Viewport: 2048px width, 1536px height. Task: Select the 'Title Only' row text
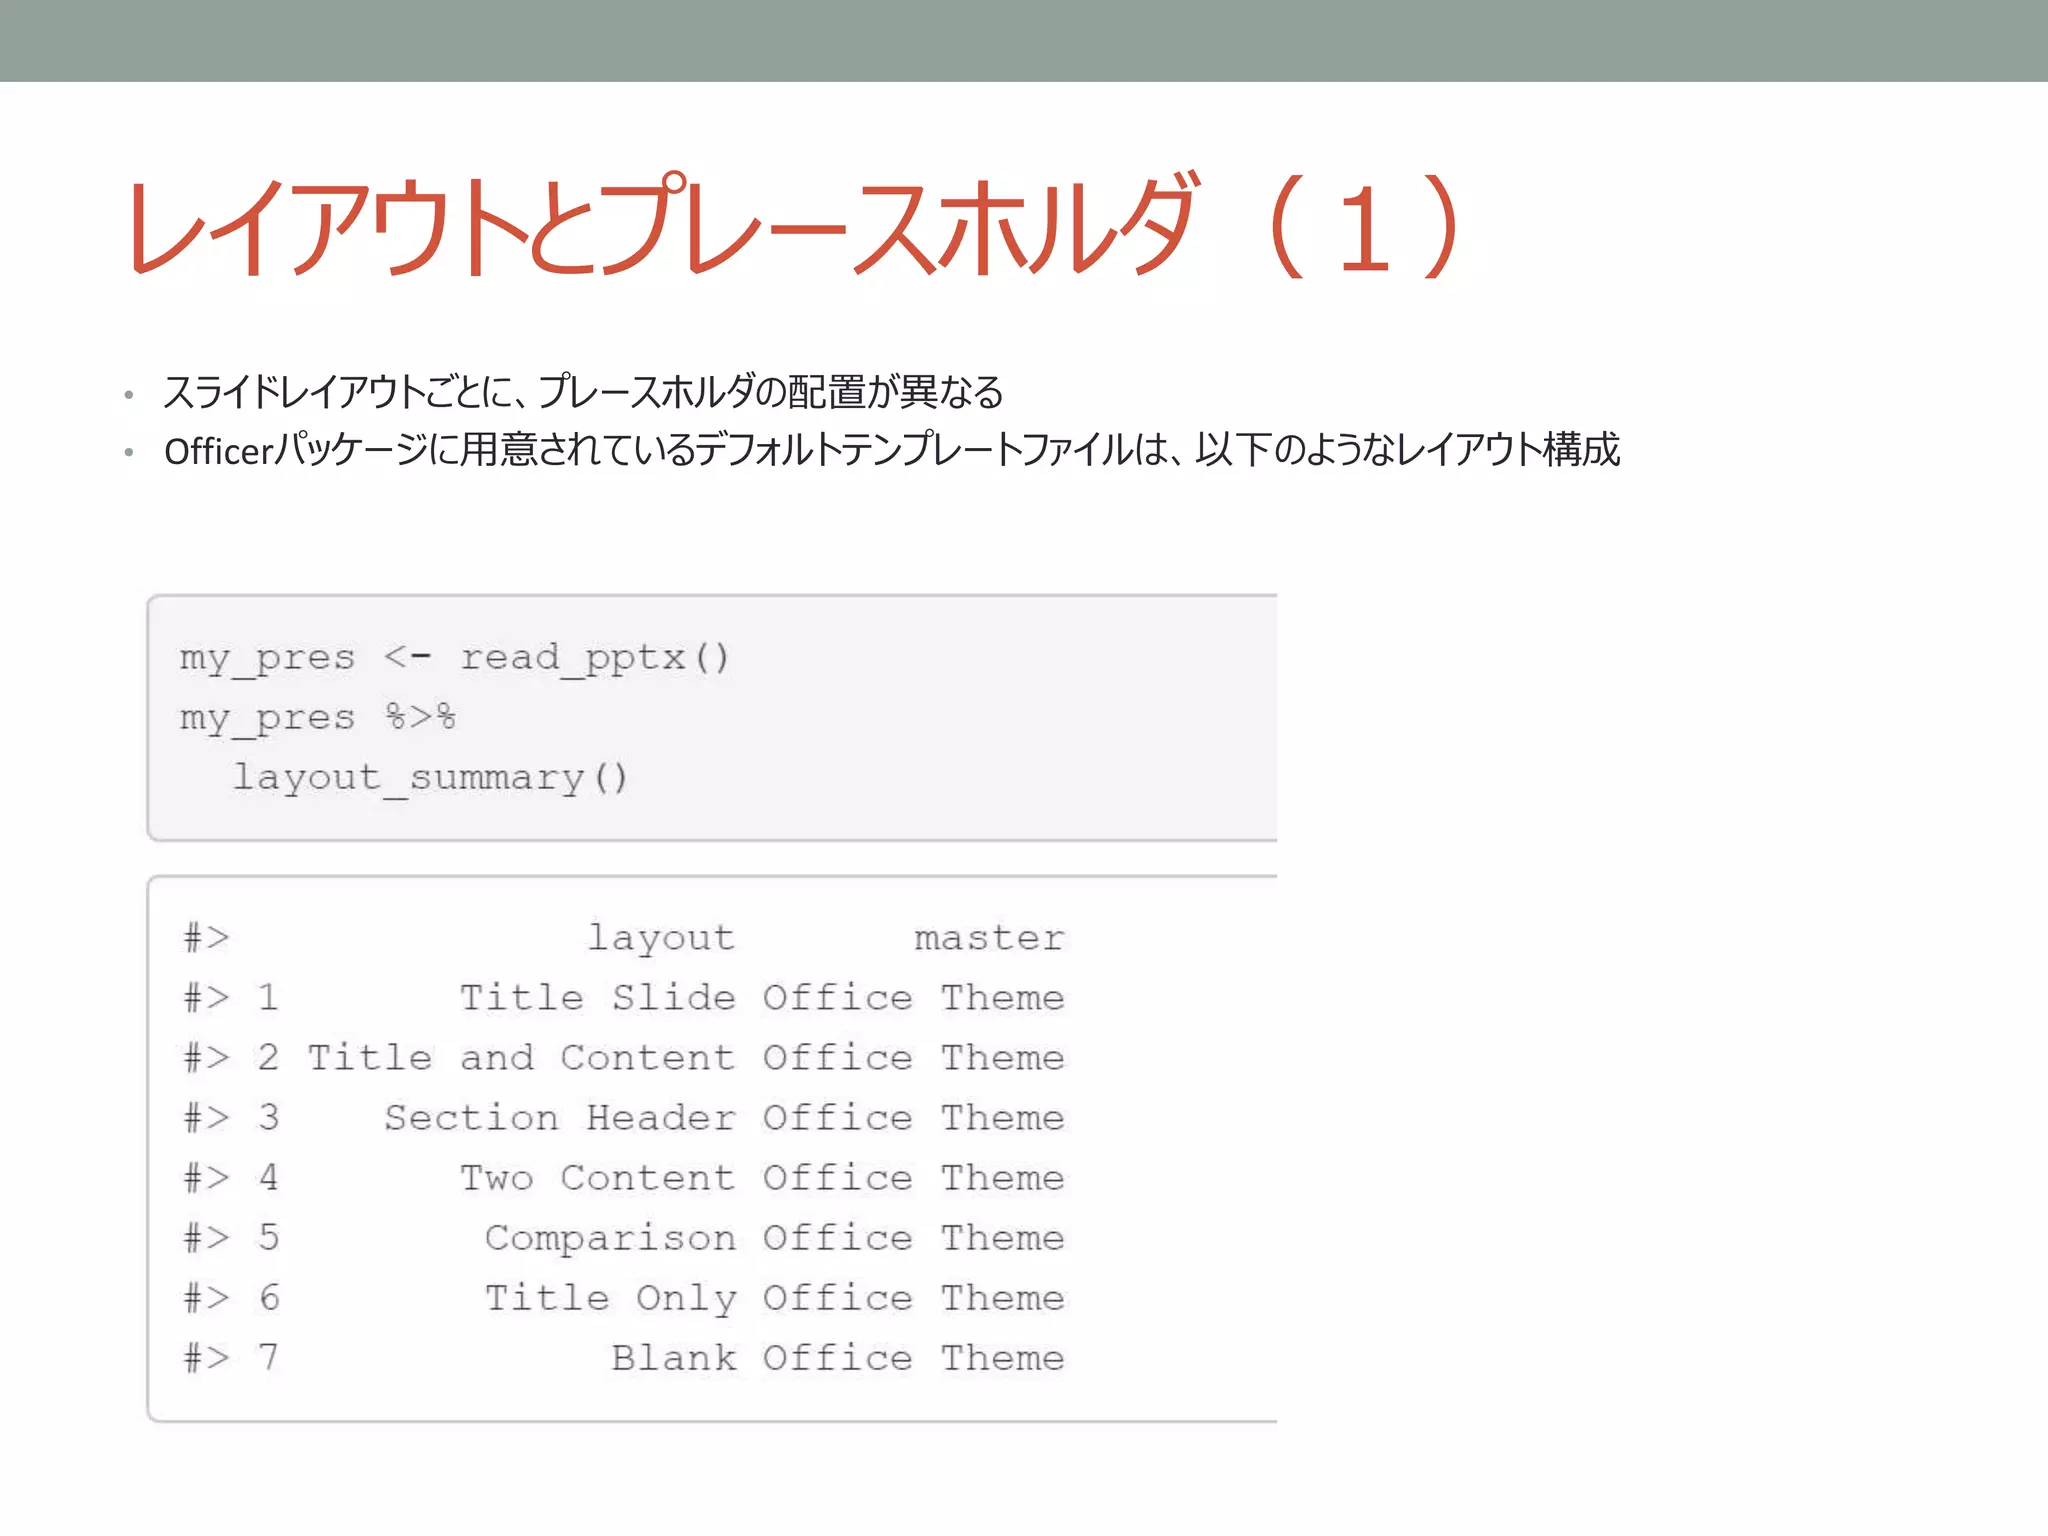(x=610, y=1298)
